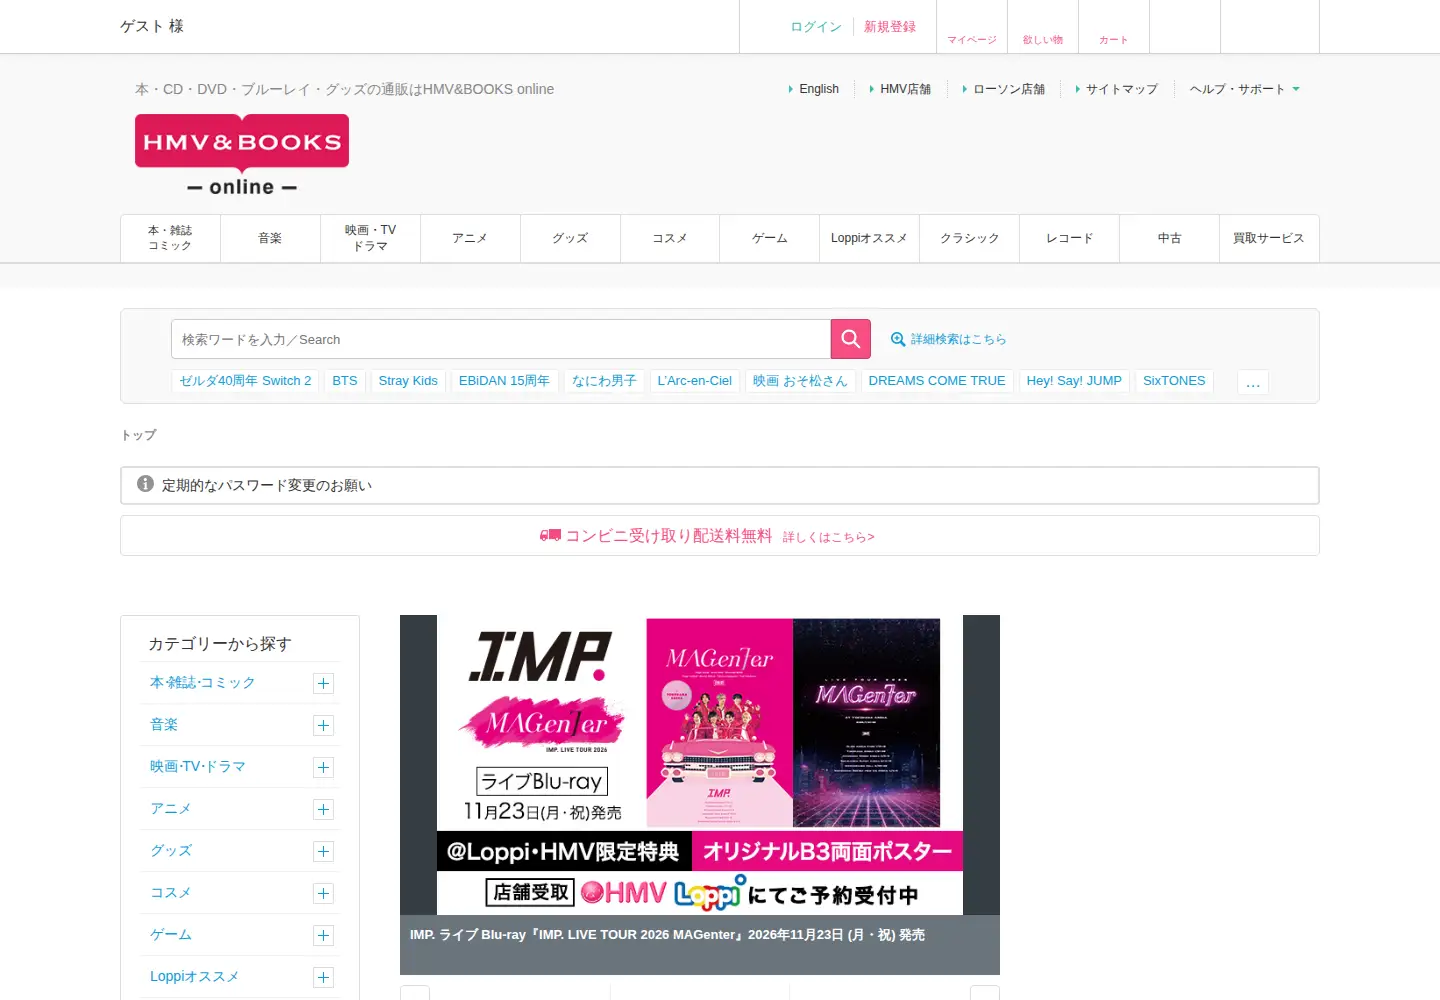Image resolution: width=1440 pixels, height=1000 pixels.
Task: Click the HMV&BOOKS online logo
Action: coord(242,155)
